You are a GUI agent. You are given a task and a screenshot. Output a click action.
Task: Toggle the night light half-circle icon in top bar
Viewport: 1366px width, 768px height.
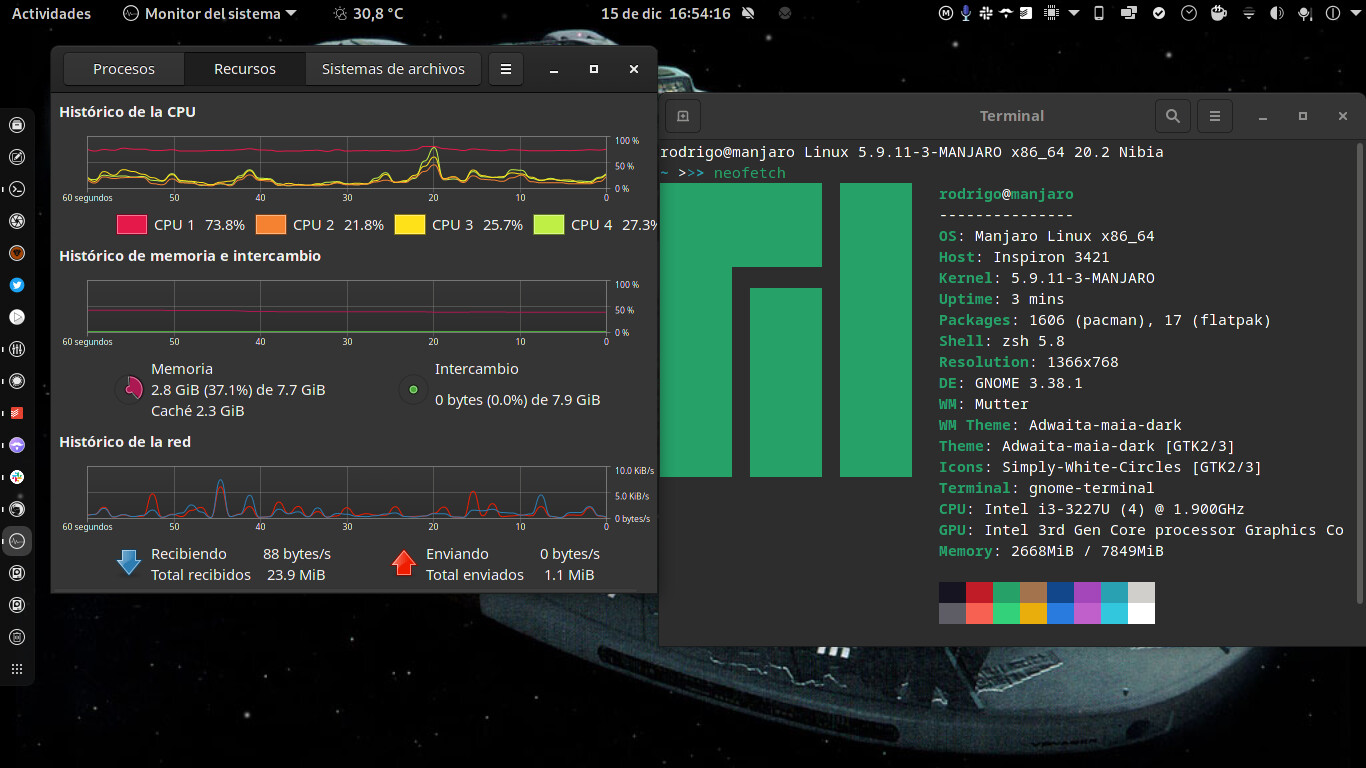1276,13
